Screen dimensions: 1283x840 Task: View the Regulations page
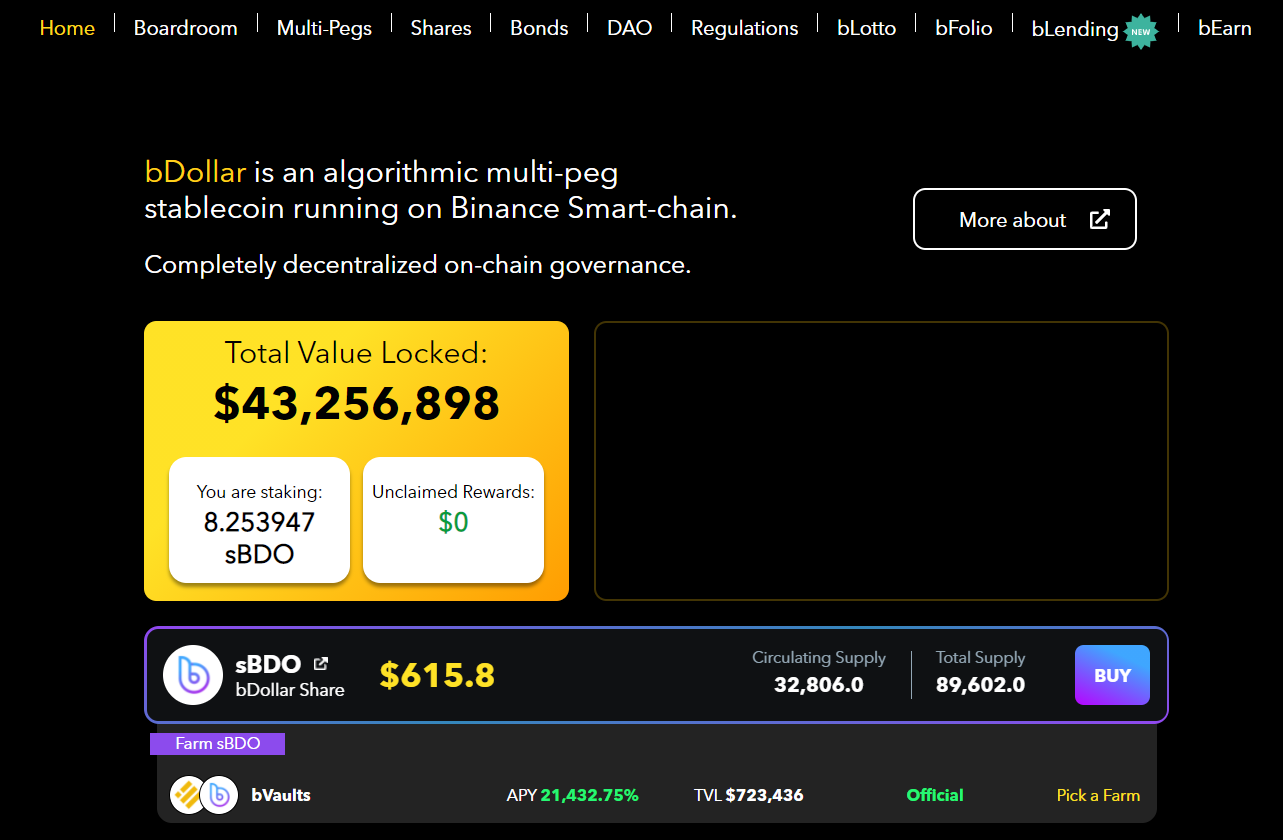(x=745, y=28)
